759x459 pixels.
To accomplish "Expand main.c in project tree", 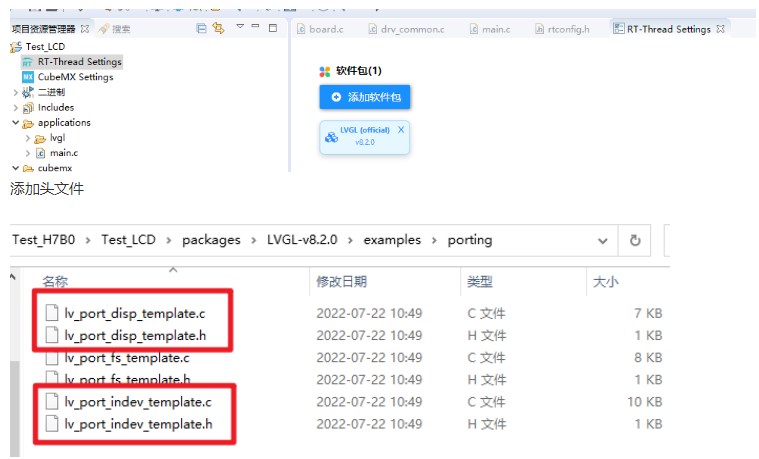I will (x=28, y=153).
